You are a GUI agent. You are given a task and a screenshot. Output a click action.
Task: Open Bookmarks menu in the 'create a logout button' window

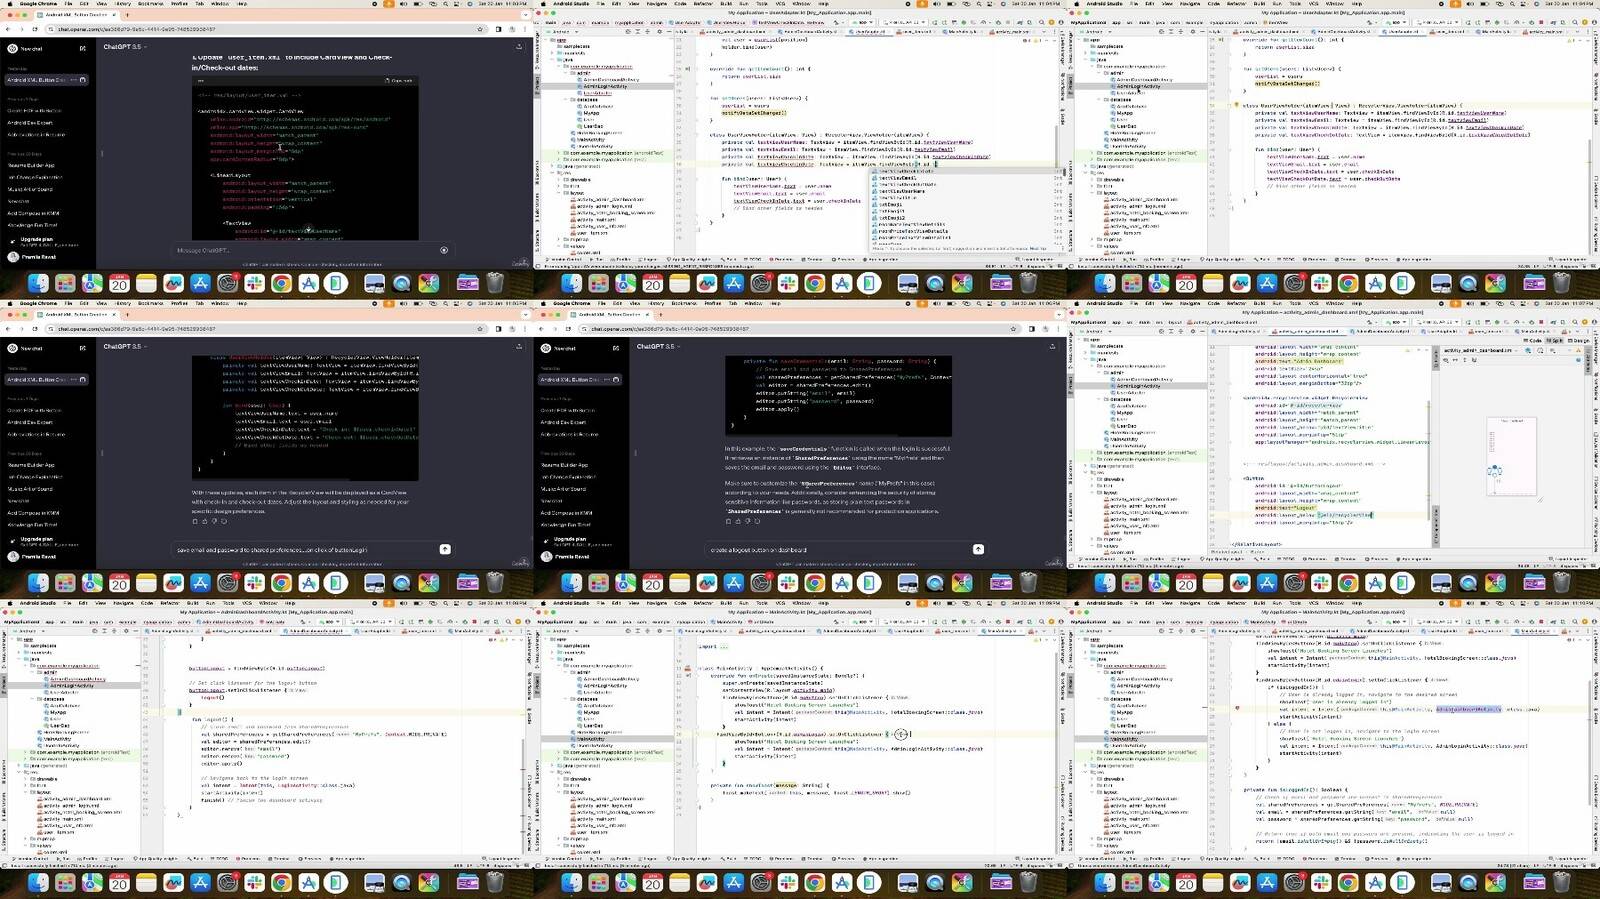click(x=684, y=303)
